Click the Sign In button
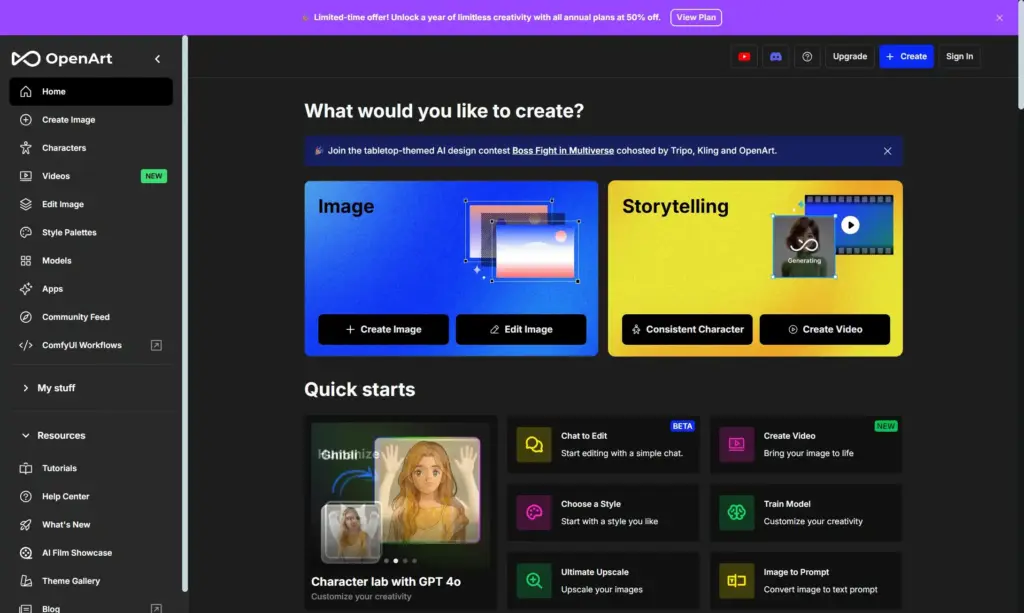Screen dimensions: 1024x613 click(x=959, y=57)
